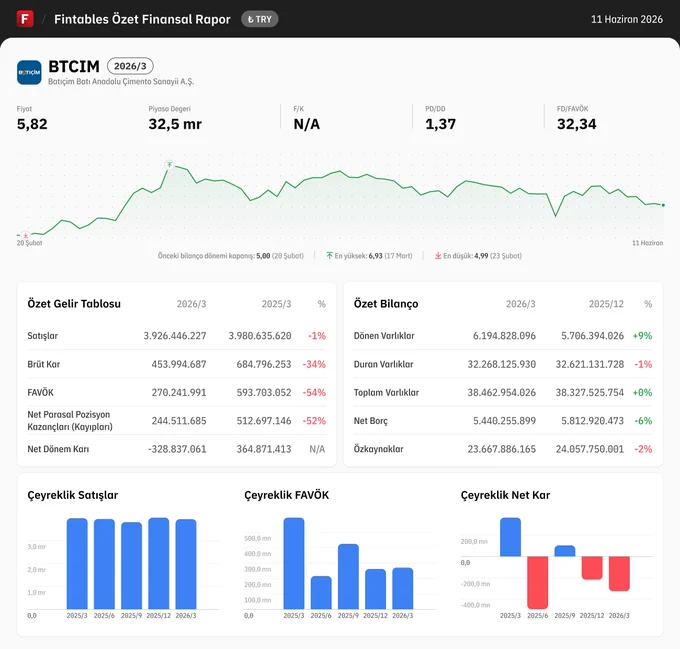The image size is (680, 649).
Task: Click the Brüt Kar value 453.994.687
Action: click(x=179, y=364)
